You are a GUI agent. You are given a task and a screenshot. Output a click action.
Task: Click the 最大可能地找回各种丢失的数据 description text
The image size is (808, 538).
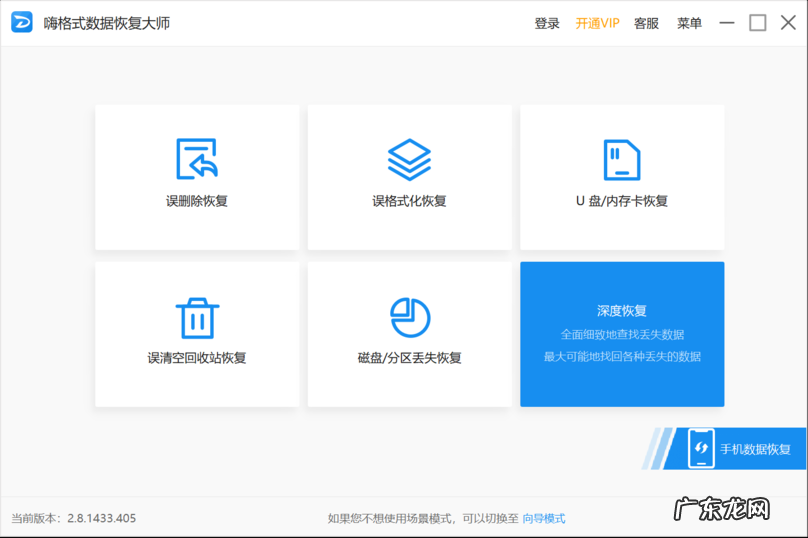click(x=622, y=357)
